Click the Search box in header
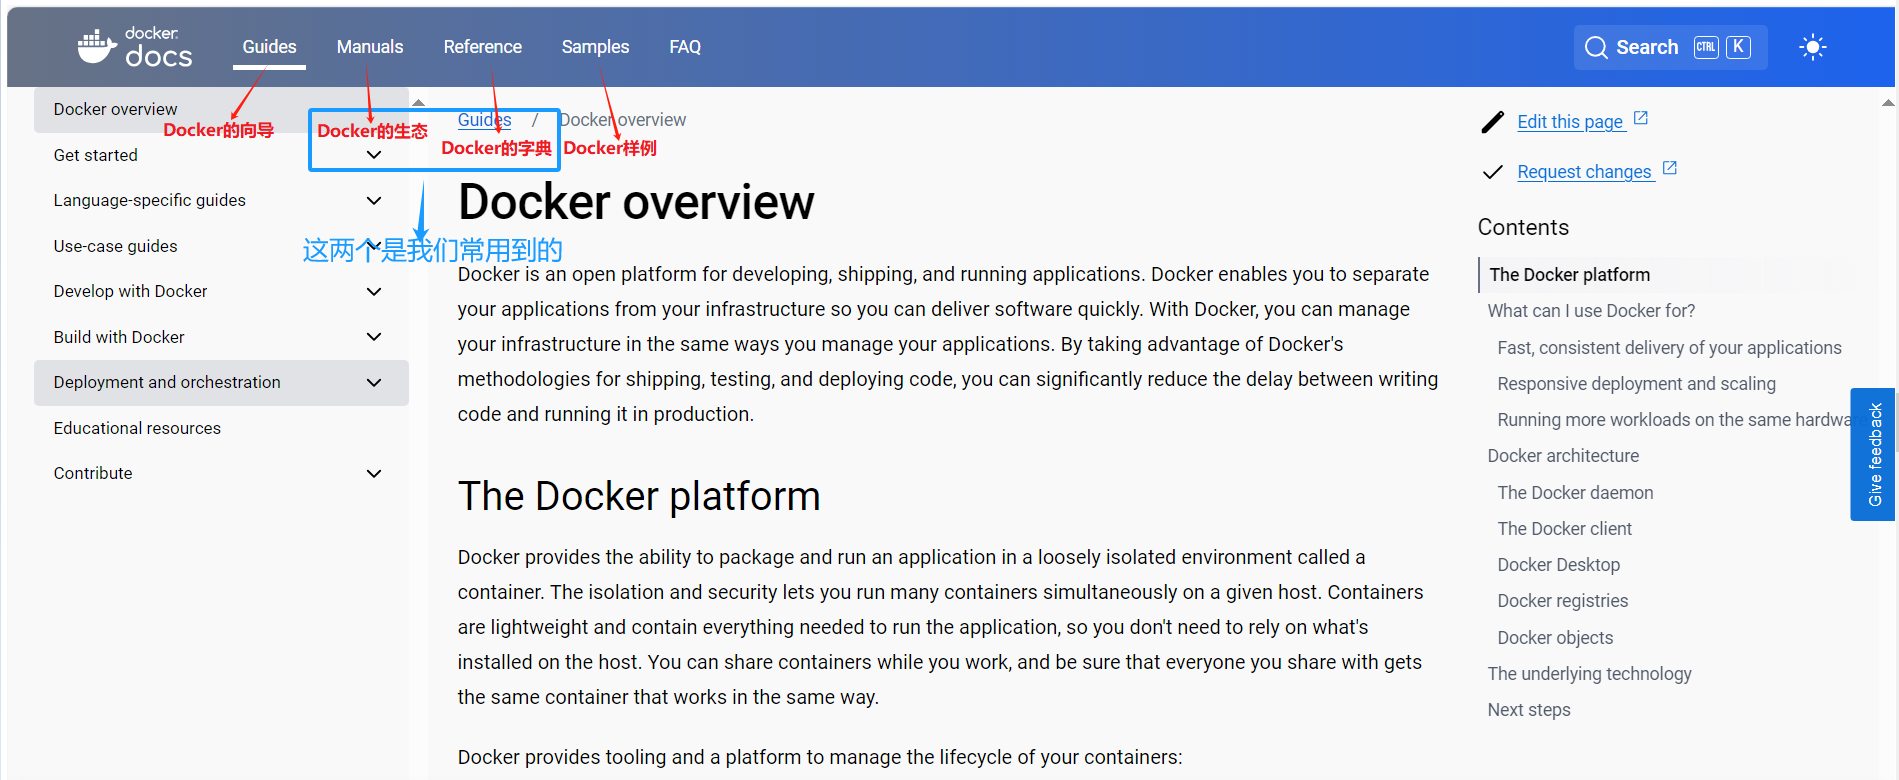This screenshot has width=1899, height=780. pos(1670,47)
